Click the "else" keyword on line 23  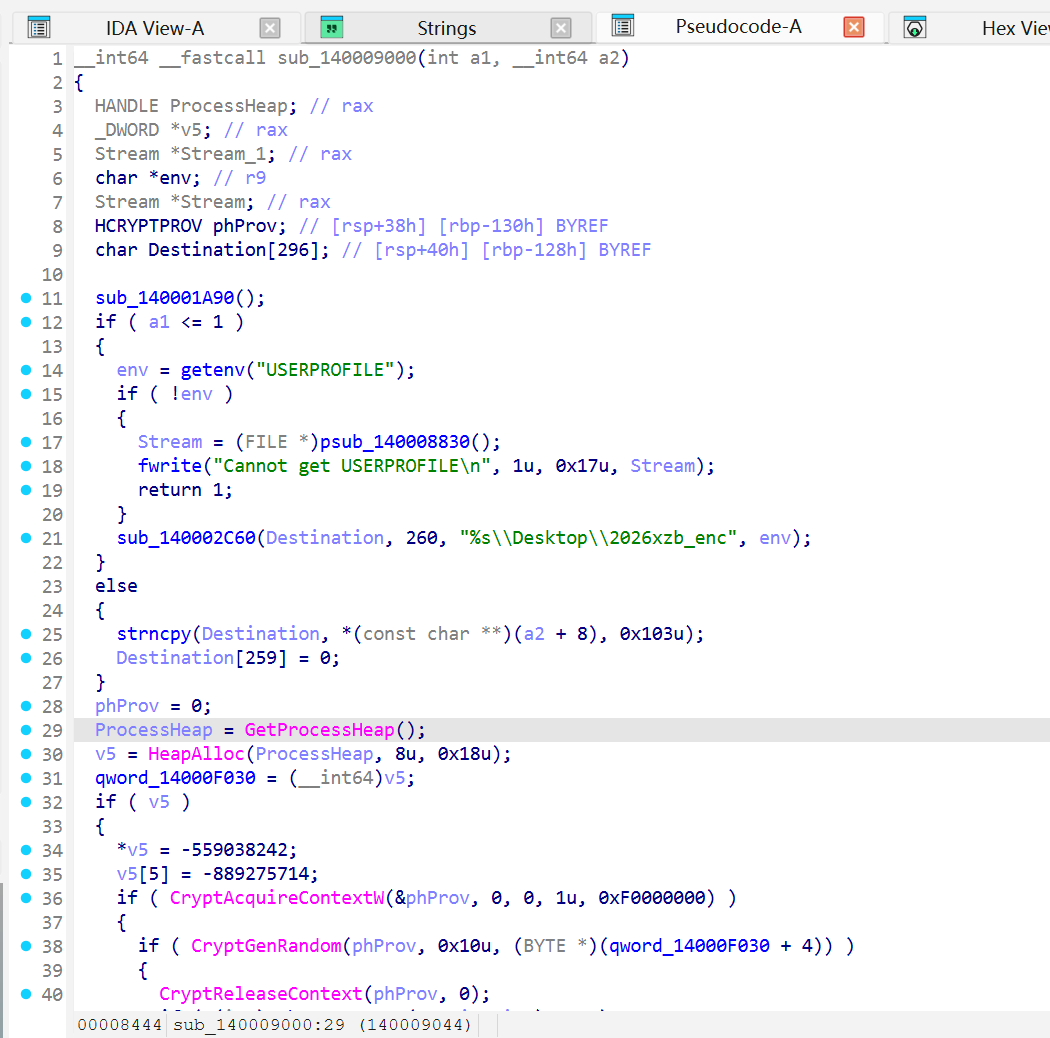[x=117, y=586]
